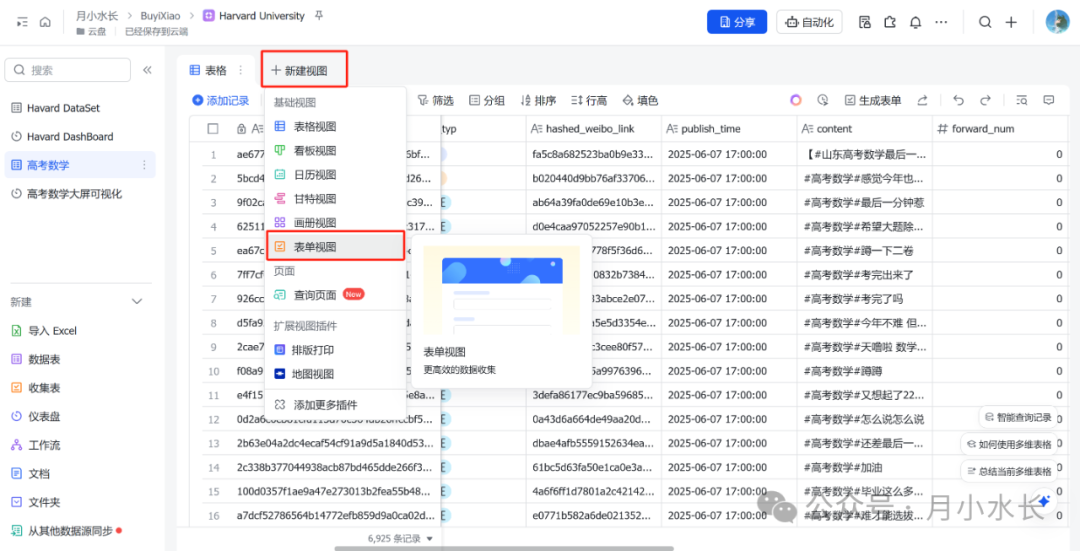
Task: Choose 表单视图 in the menu
Action: [x=335, y=247]
